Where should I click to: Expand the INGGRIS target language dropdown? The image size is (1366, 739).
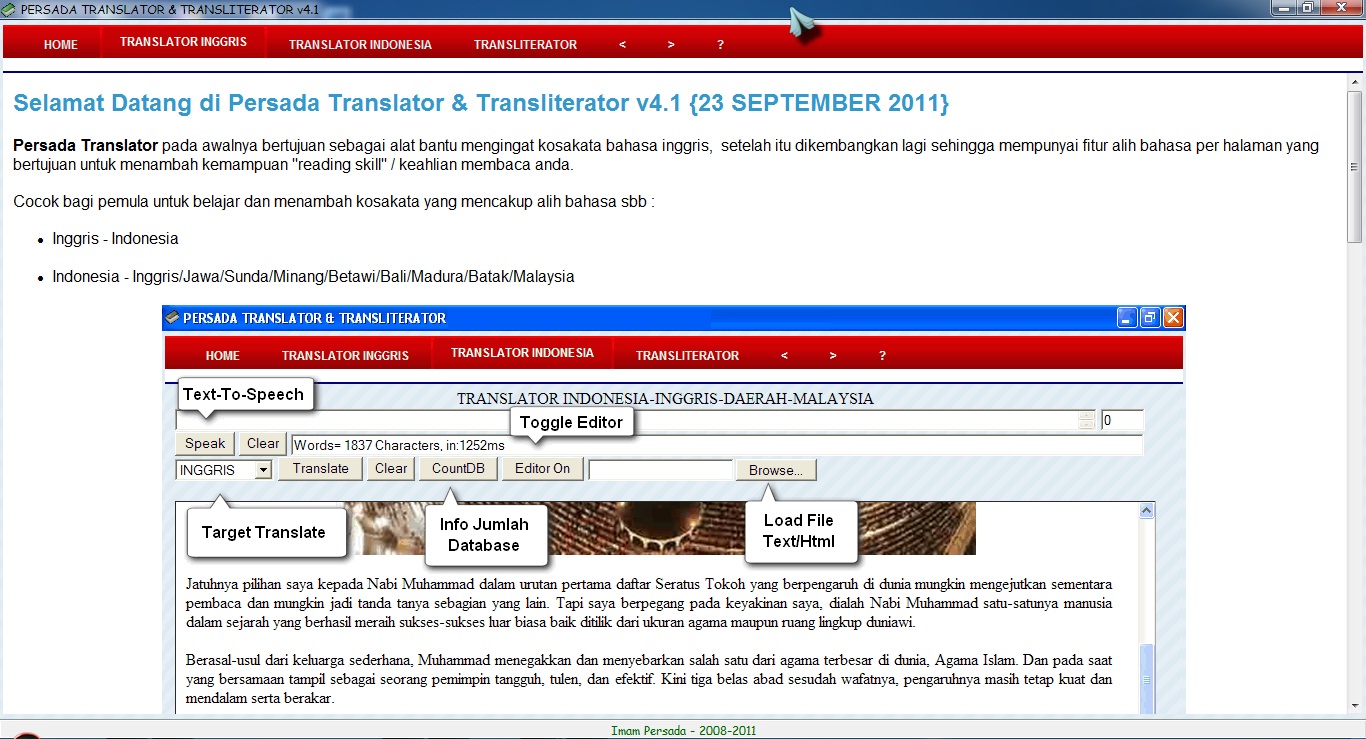click(262, 470)
